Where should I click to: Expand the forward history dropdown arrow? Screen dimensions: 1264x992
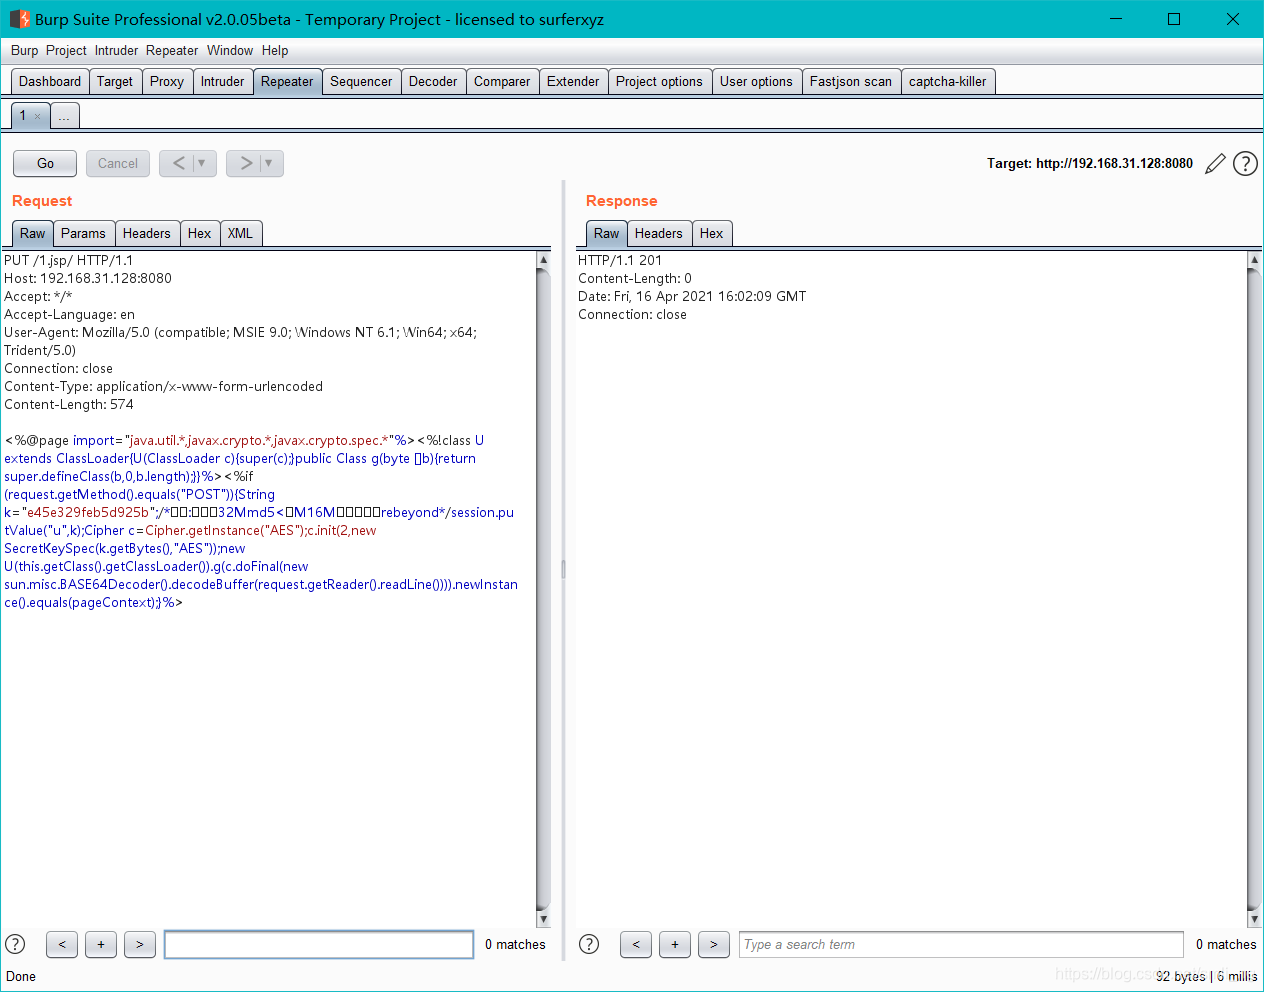click(x=269, y=163)
